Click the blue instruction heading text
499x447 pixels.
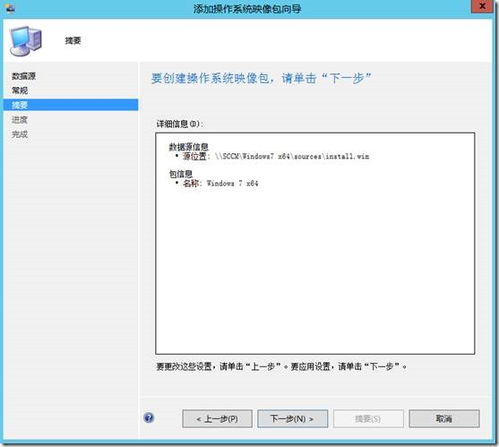click(x=261, y=78)
